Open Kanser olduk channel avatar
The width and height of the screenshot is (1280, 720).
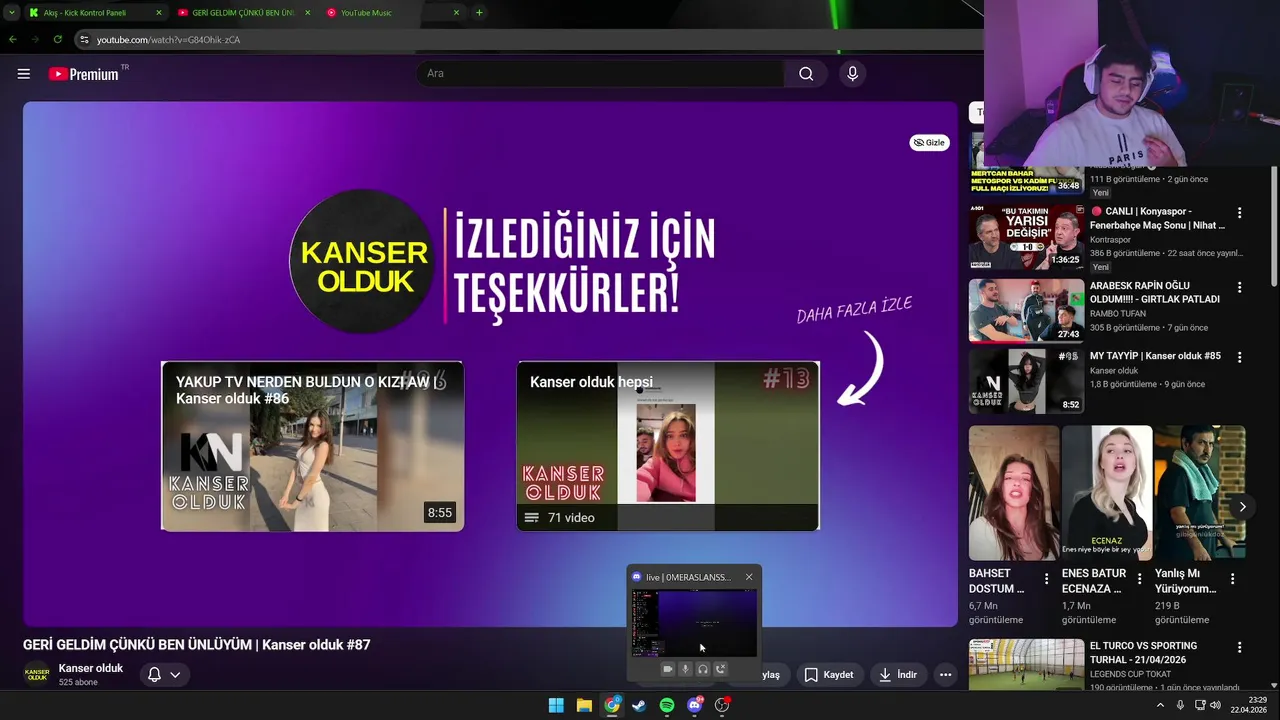[x=37, y=674]
